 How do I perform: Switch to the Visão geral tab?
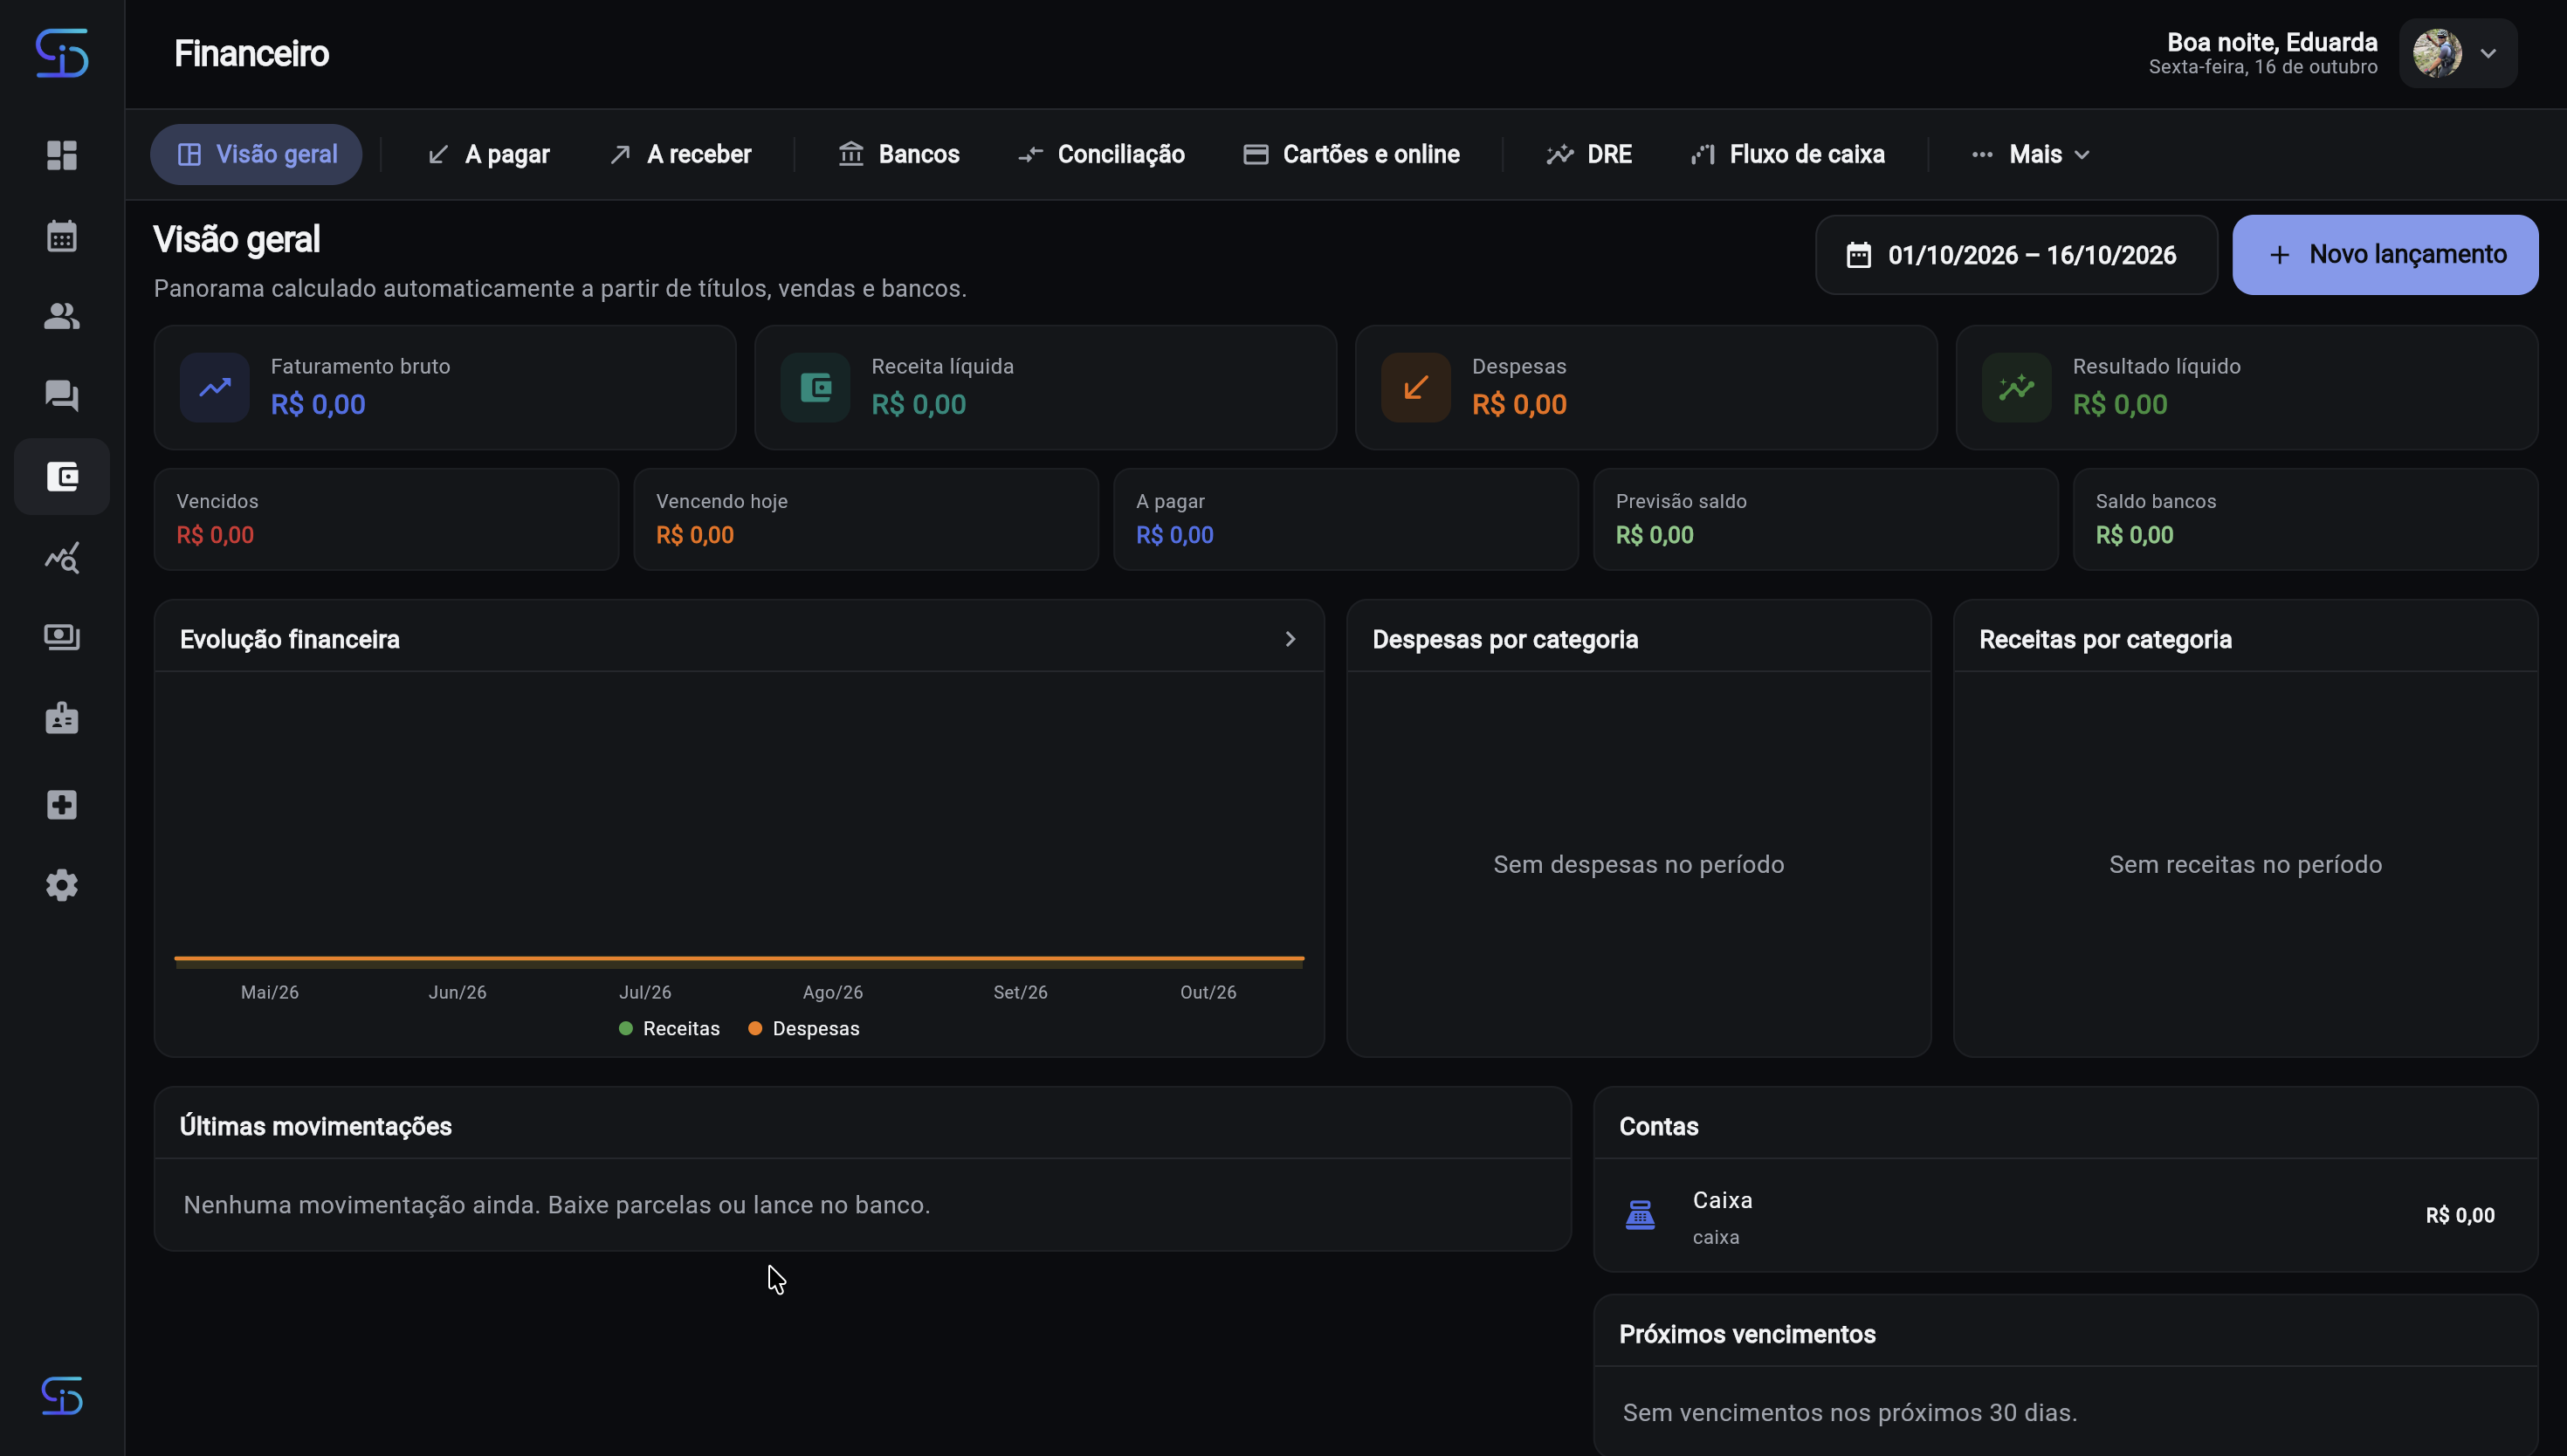pyautogui.click(x=256, y=155)
